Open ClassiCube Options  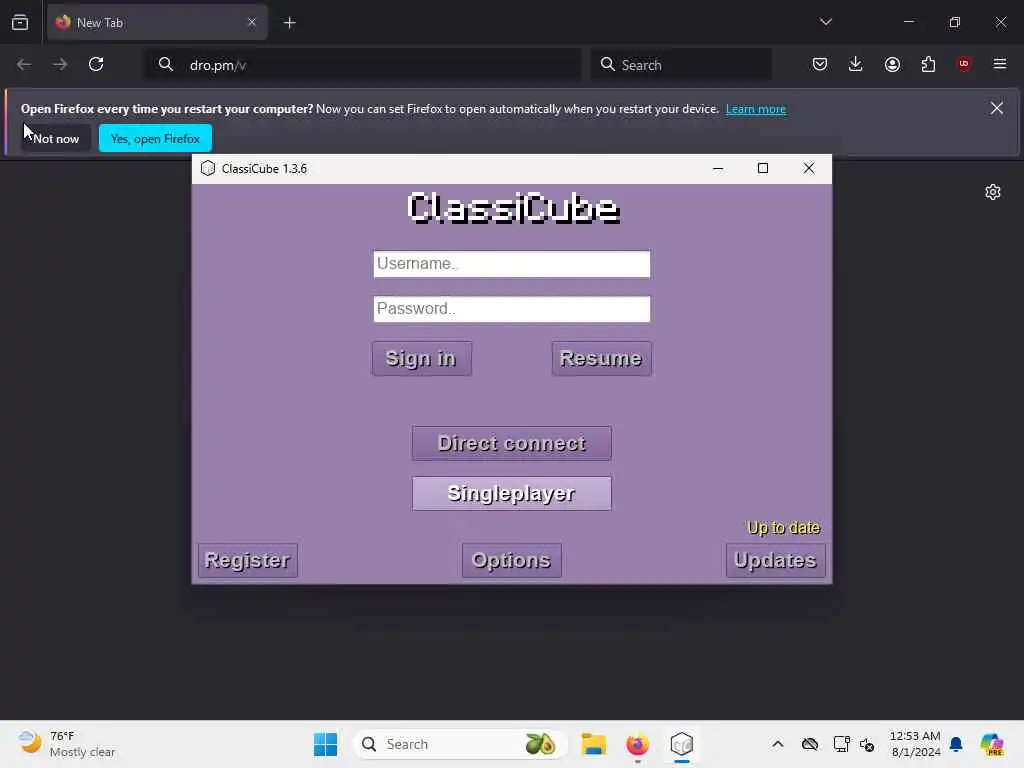pyautogui.click(x=511, y=560)
